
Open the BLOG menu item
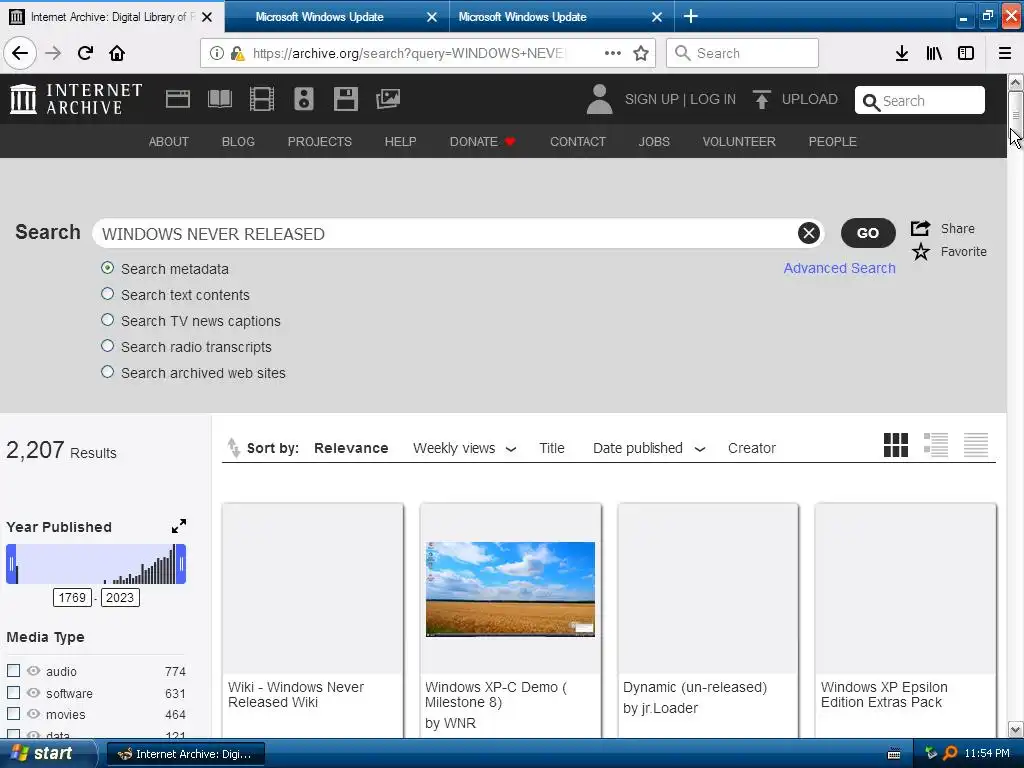pyautogui.click(x=238, y=142)
